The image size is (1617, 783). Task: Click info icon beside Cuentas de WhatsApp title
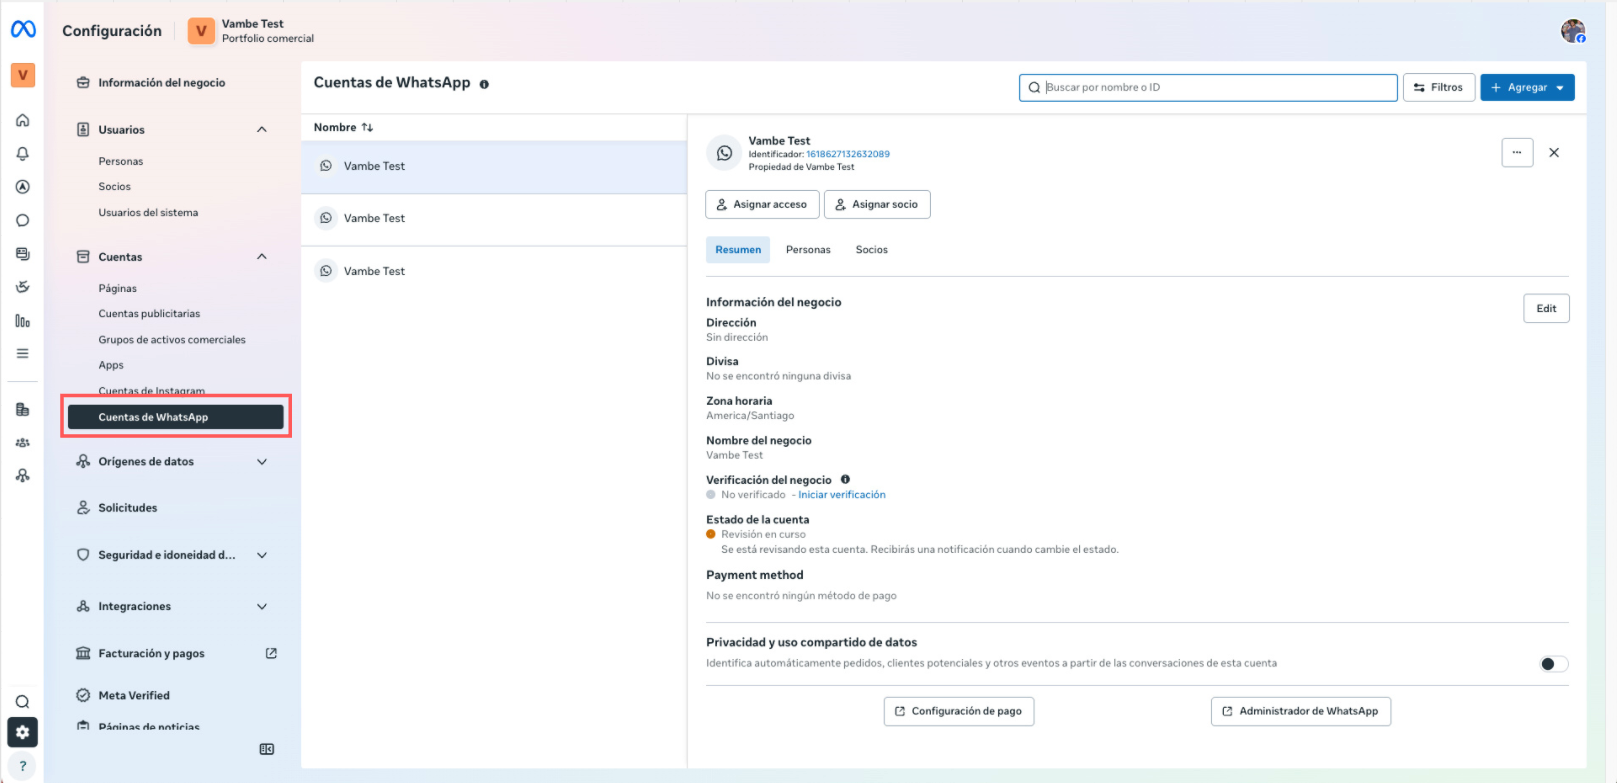pos(484,84)
